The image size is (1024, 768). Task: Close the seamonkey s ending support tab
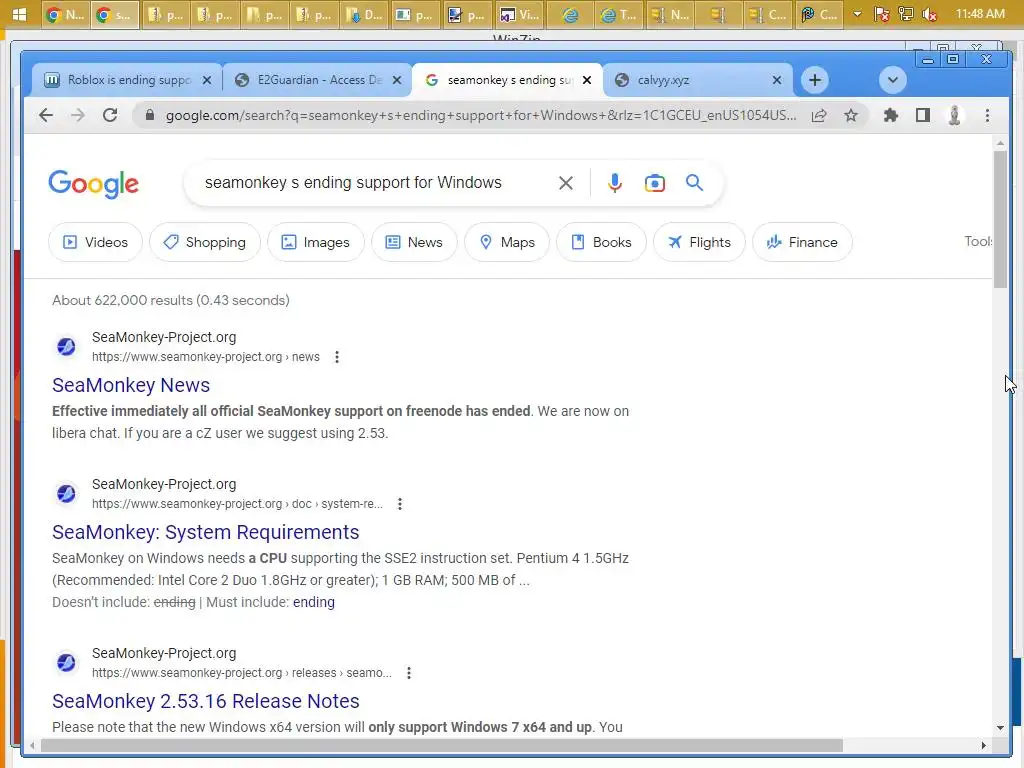(587, 80)
